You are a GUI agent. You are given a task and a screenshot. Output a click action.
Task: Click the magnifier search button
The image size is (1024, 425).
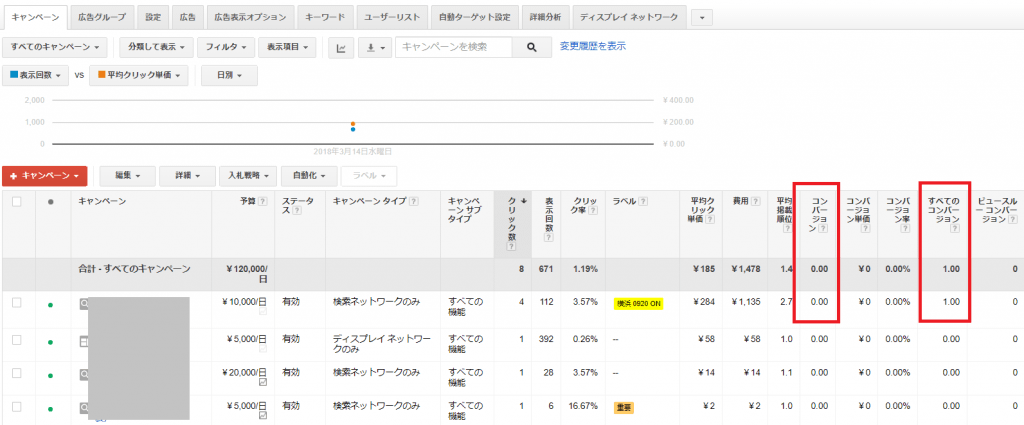[532, 47]
